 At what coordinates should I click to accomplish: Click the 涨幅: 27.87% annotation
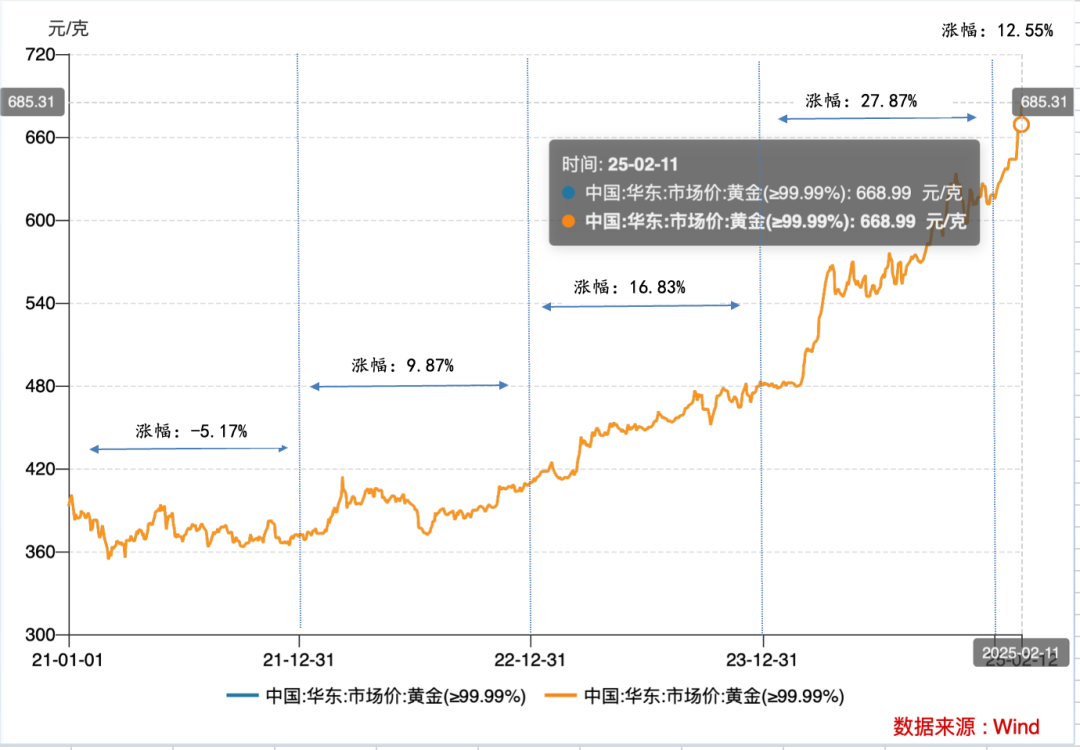click(x=861, y=101)
